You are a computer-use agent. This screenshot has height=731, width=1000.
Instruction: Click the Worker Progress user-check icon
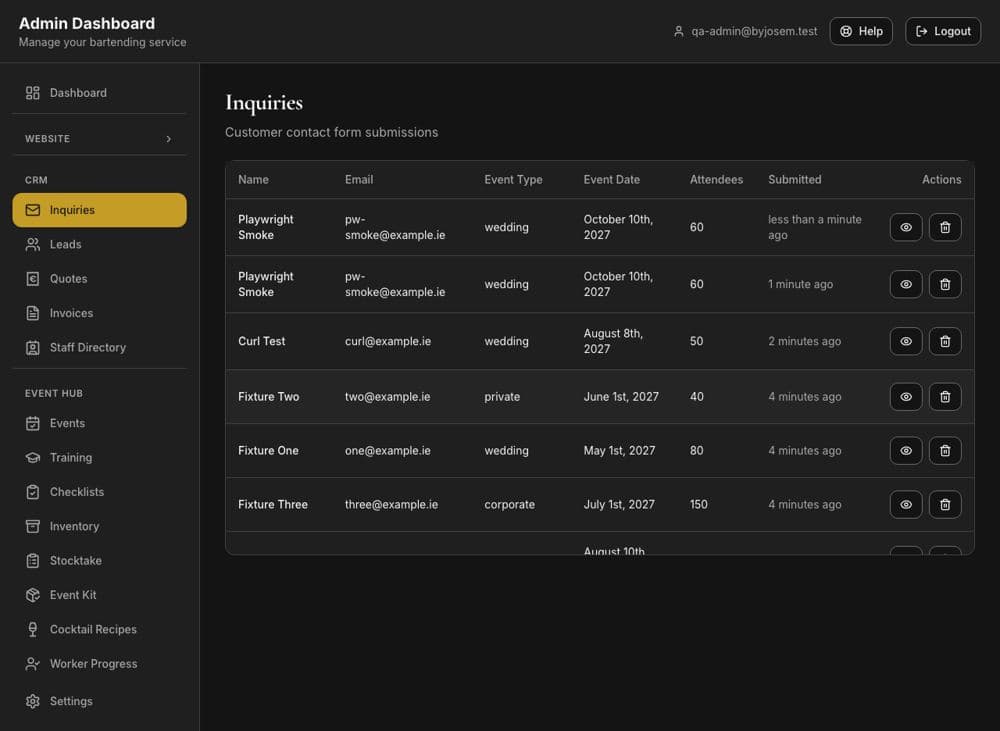click(33, 664)
